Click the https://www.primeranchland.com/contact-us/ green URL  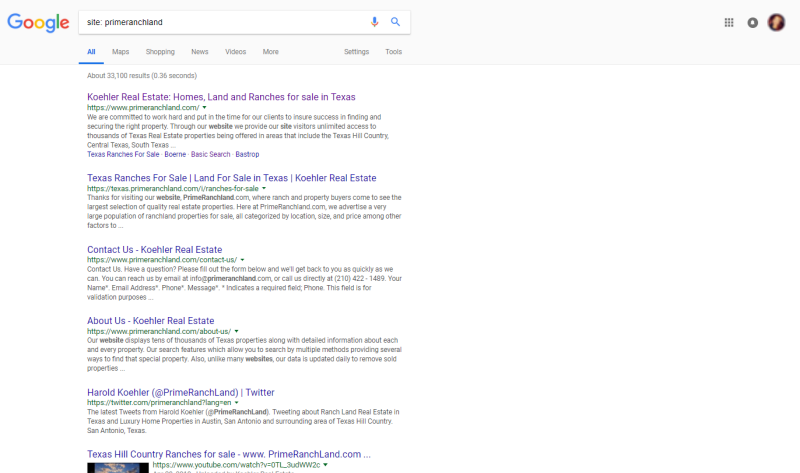click(x=162, y=260)
